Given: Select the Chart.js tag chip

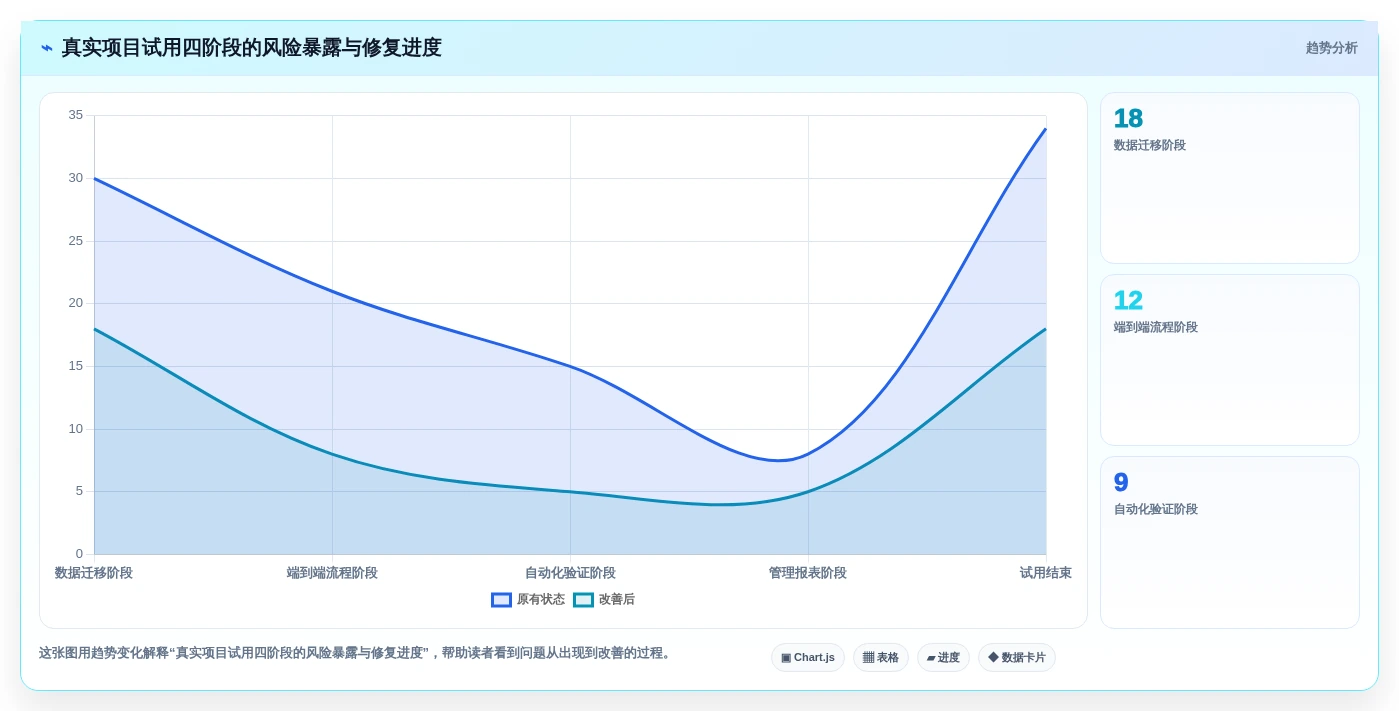Looking at the screenshot, I should [808, 657].
